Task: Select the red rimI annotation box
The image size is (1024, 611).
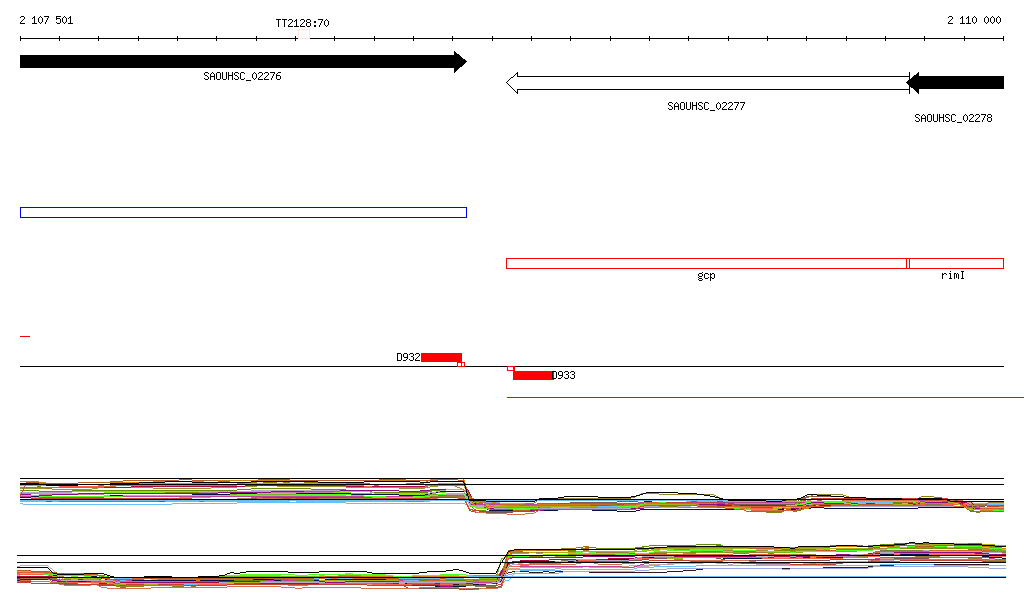Action: tap(956, 263)
